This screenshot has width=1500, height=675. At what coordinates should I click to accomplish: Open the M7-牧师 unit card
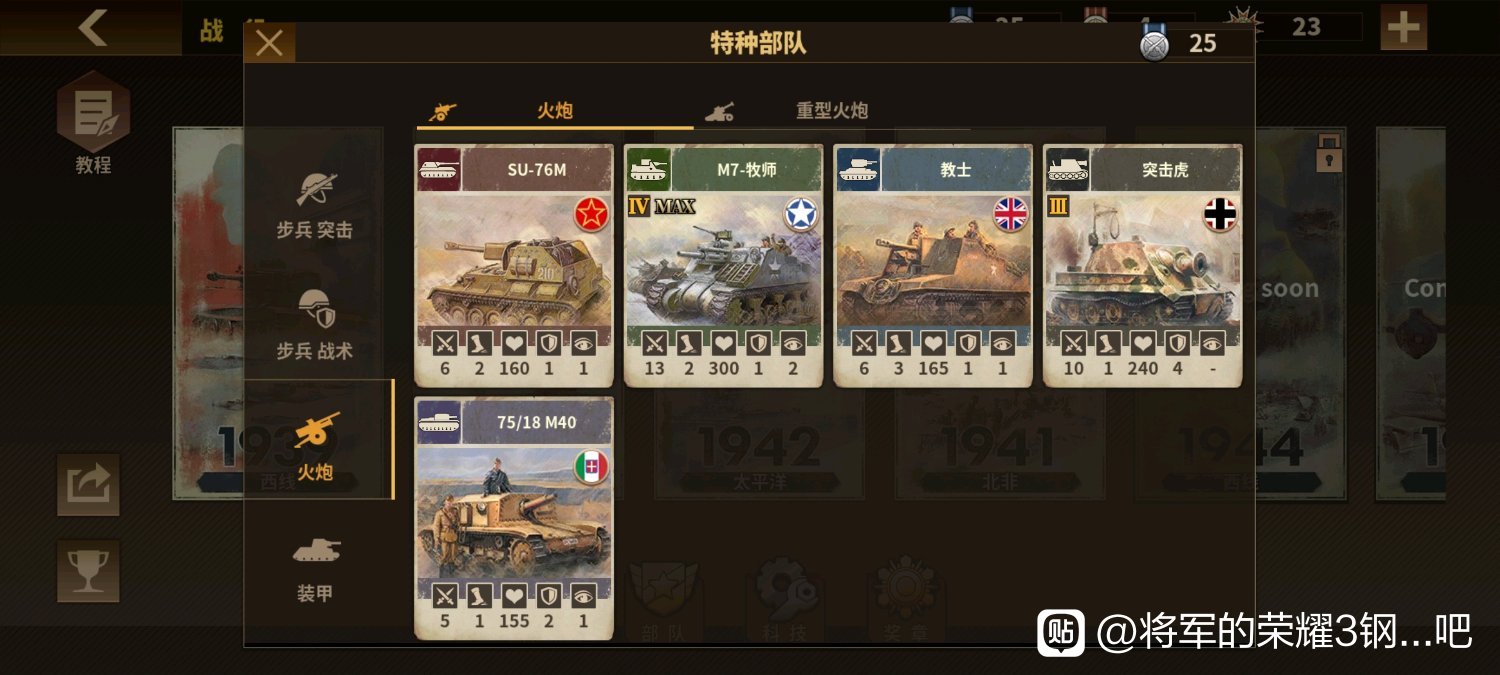724,265
